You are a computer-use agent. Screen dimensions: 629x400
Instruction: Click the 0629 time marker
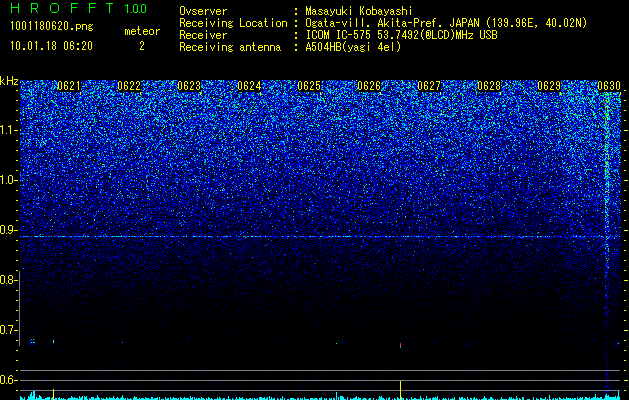549,86
